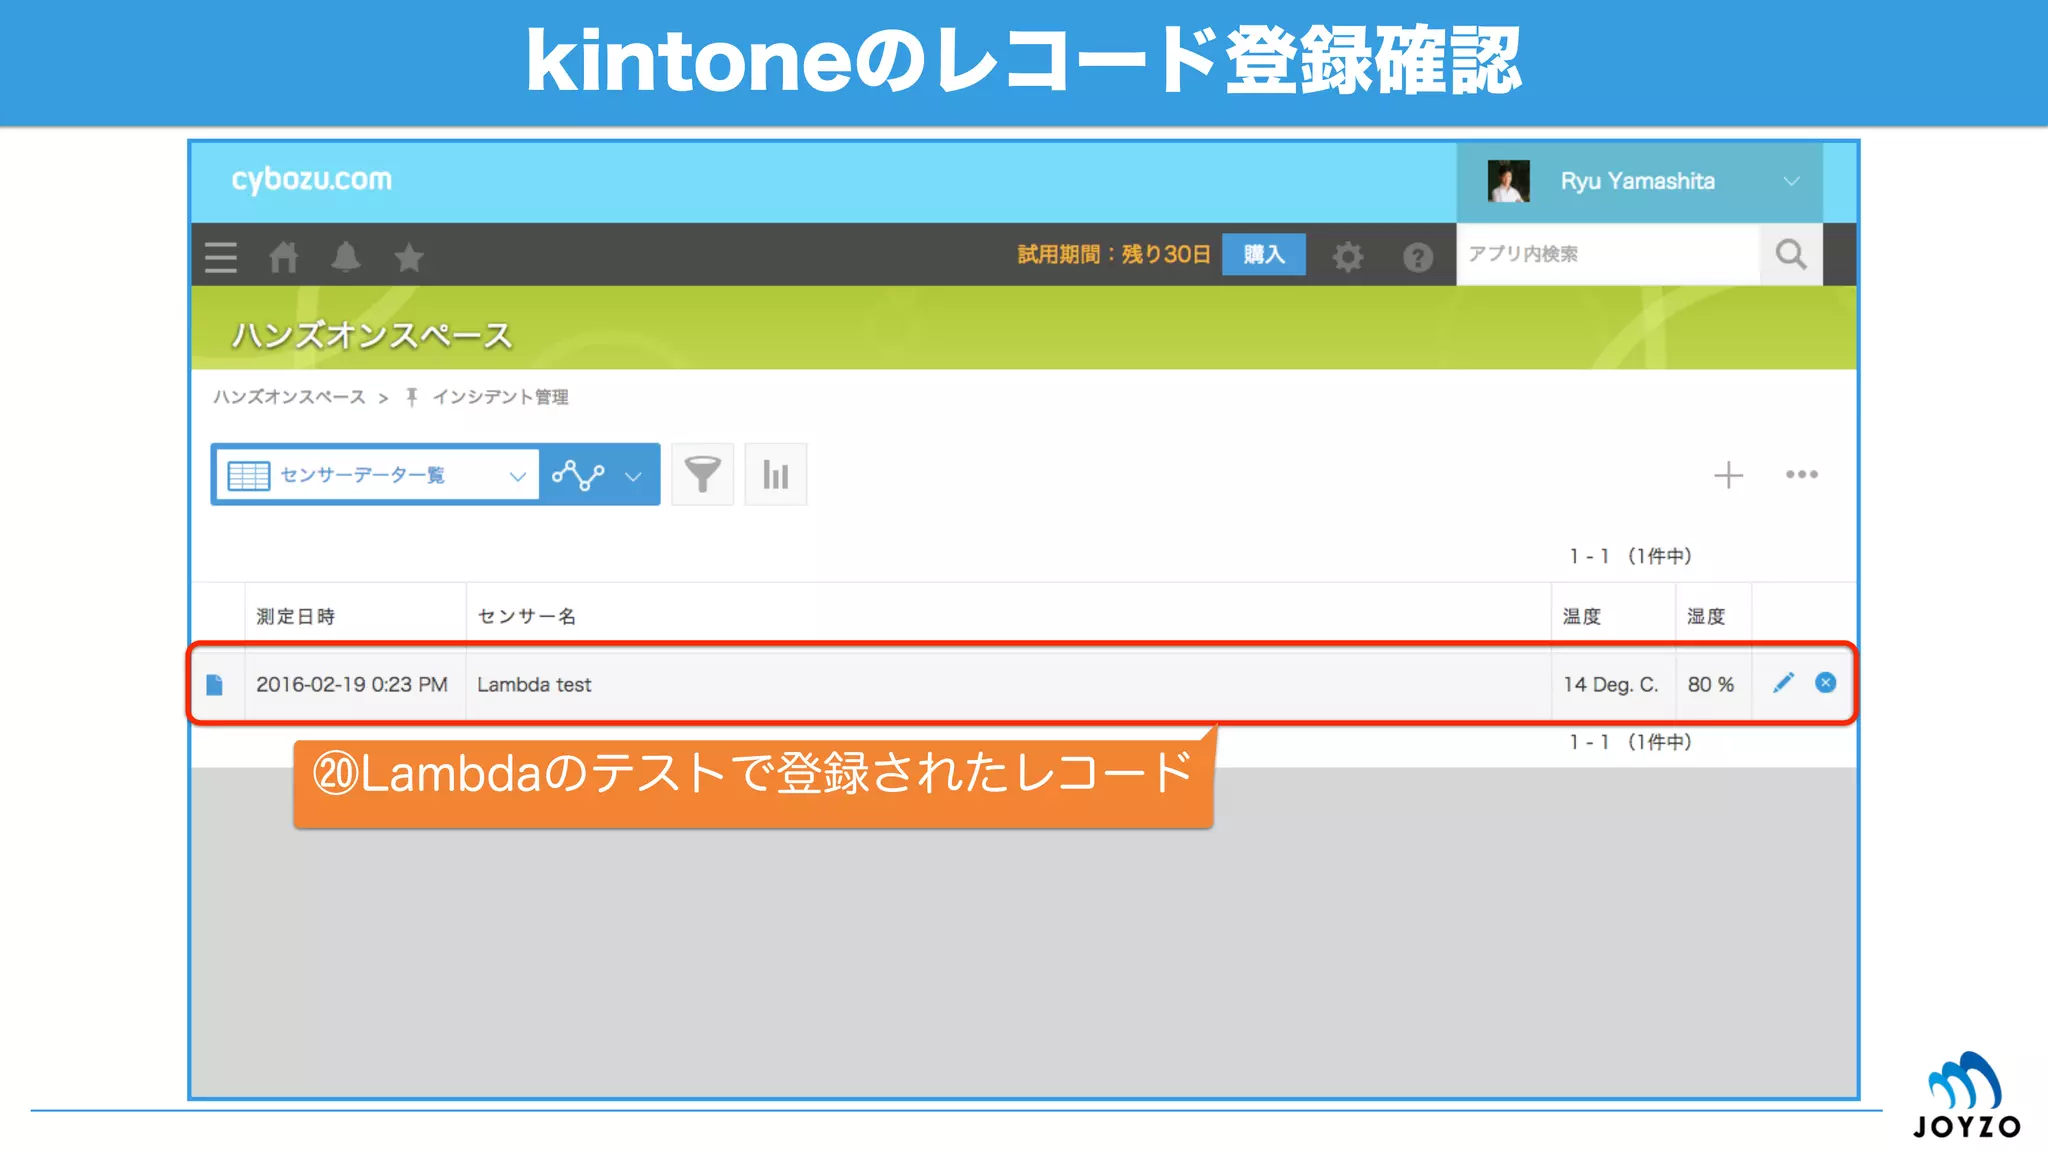The width and height of the screenshot is (2048, 1152).
Task: Open ハンズオンスペース breadcrumb link
Action: tap(290, 397)
